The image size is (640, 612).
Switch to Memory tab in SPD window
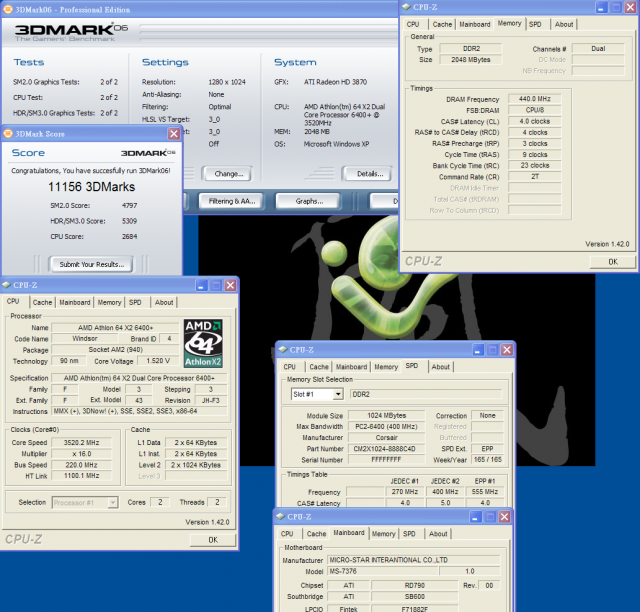pyautogui.click(x=386, y=367)
